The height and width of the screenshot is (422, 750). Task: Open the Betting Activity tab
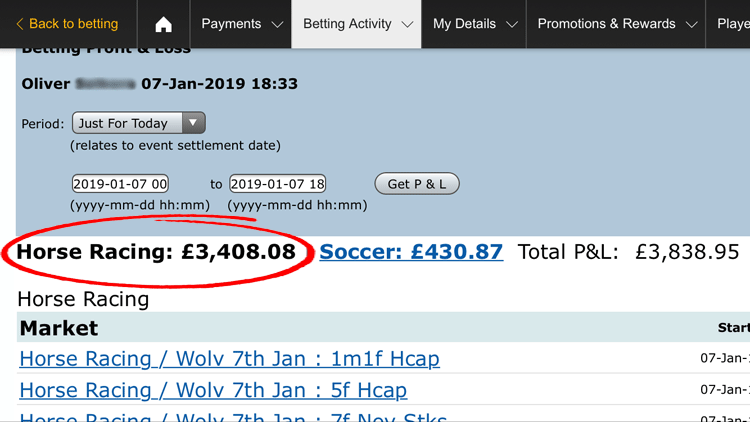(347, 24)
